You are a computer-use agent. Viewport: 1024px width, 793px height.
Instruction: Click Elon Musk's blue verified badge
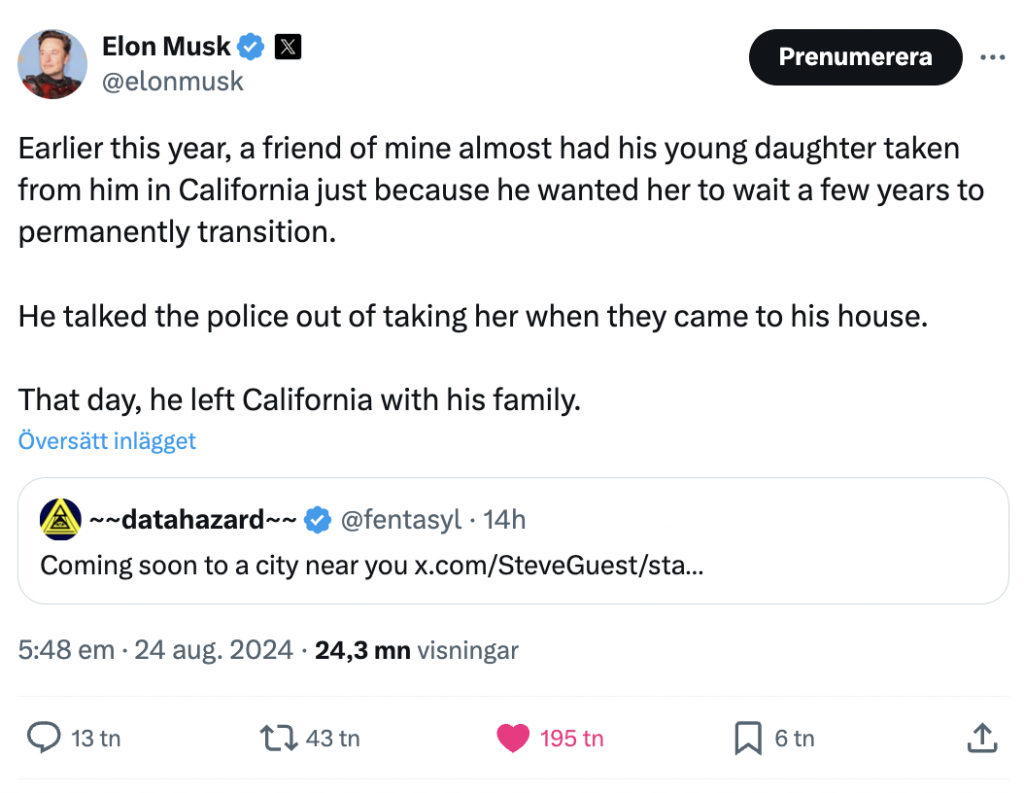251,46
